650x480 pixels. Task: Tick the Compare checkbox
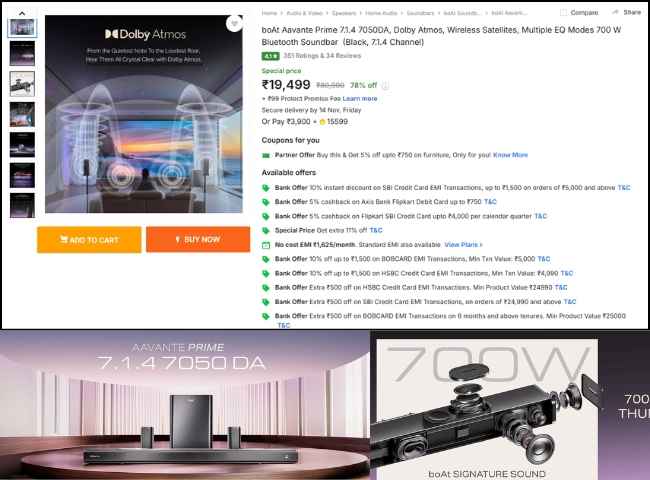pyautogui.click(x=563, y=12)
